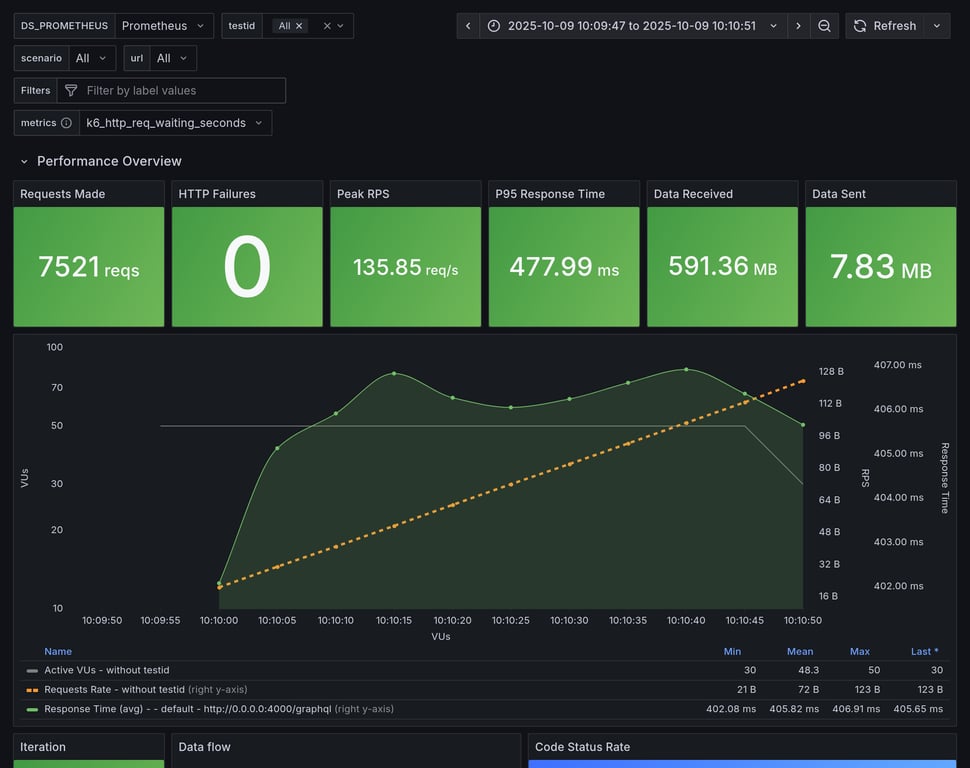This screenshot has height=768, width=970.
Task: Toggle Active VUs series in legend
Action: 107,670
